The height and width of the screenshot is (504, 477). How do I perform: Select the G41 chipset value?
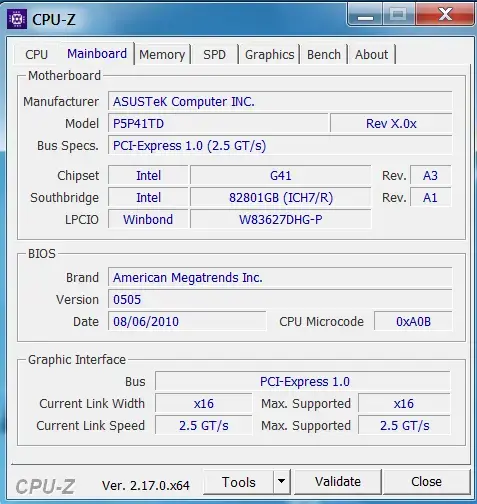coord(280,175)
